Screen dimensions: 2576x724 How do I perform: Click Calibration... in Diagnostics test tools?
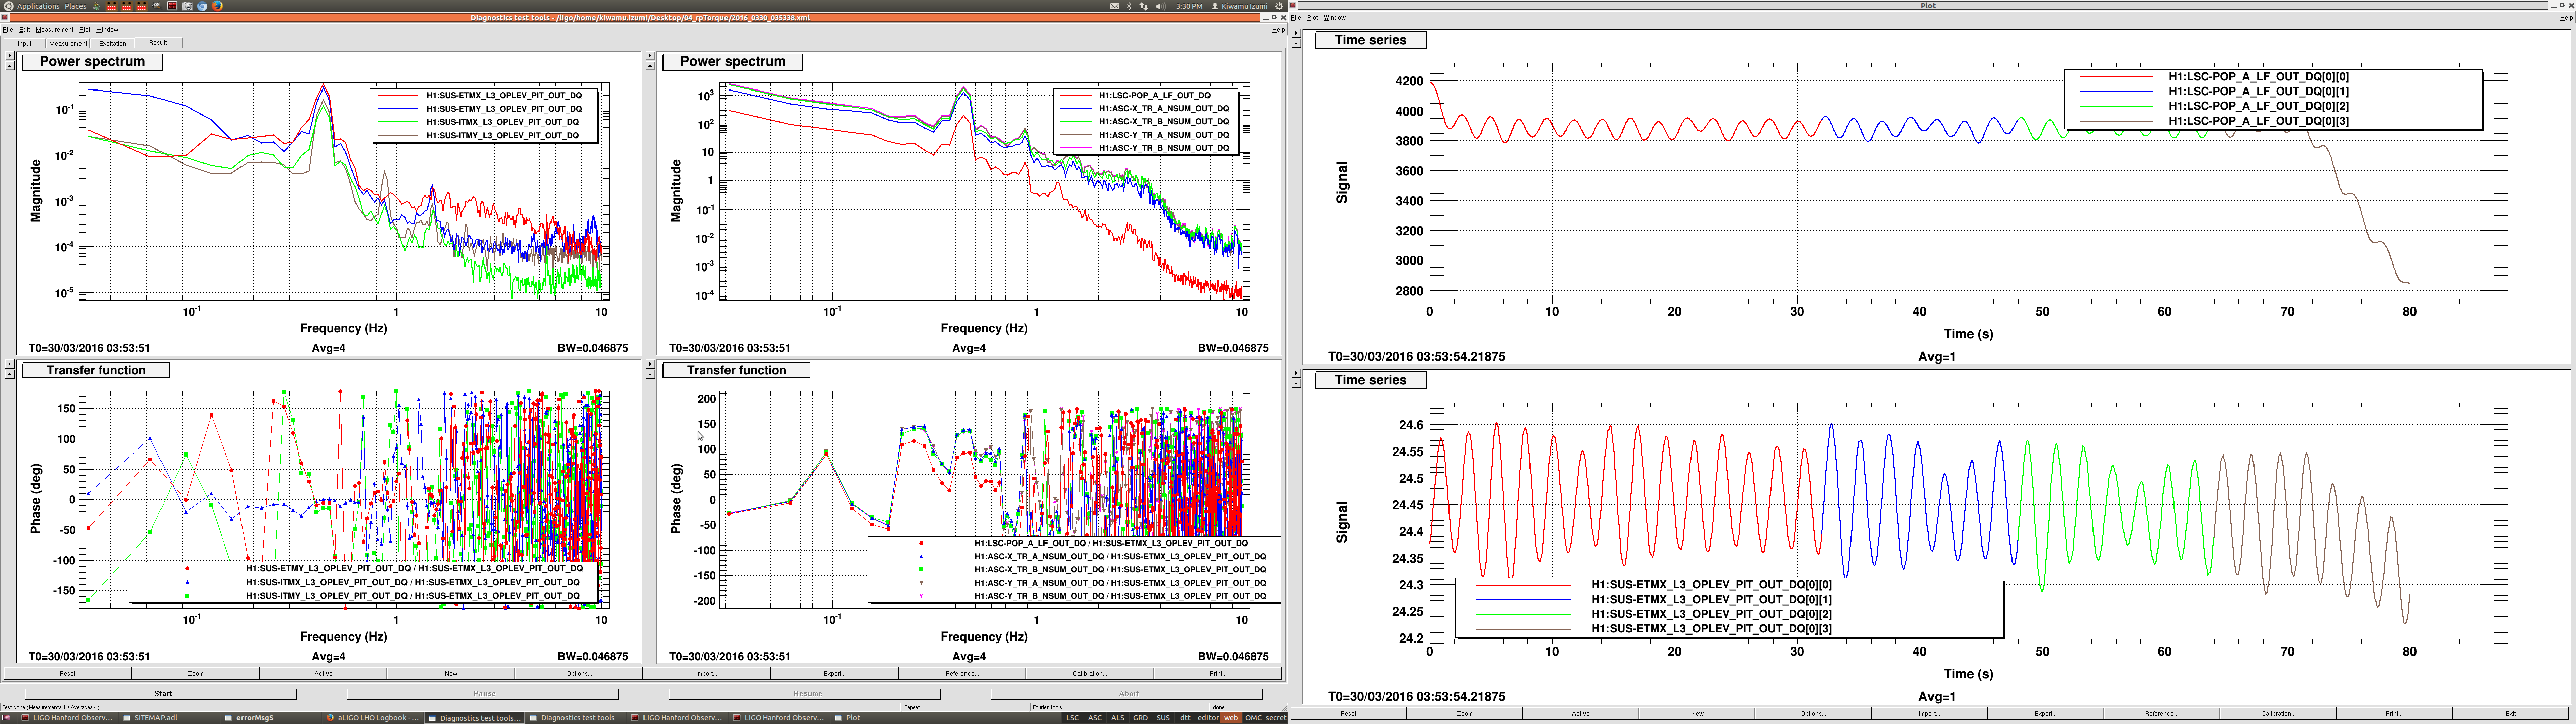(1089, 673)
